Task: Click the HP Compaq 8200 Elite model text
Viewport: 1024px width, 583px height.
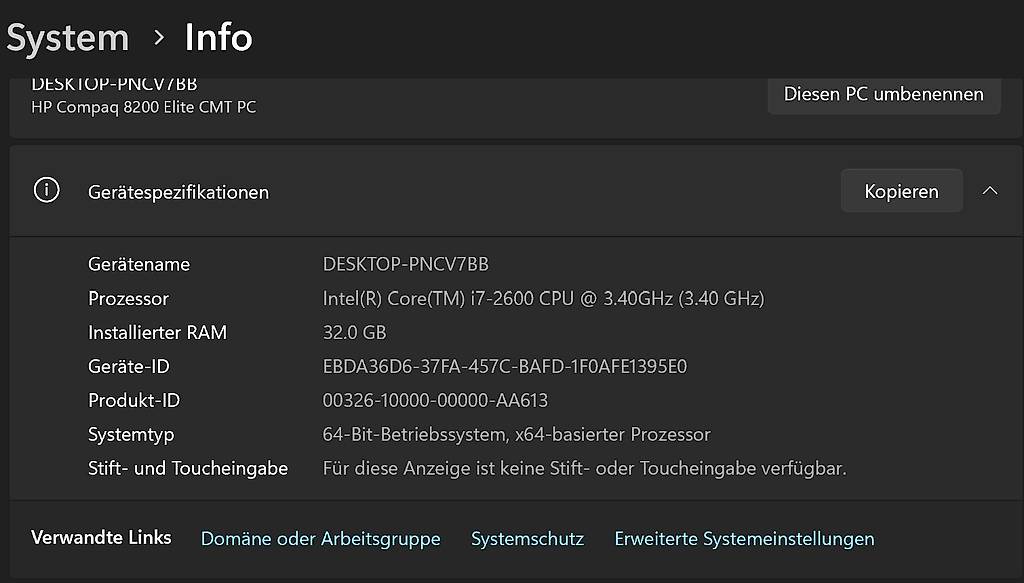Action: point(144,107)
